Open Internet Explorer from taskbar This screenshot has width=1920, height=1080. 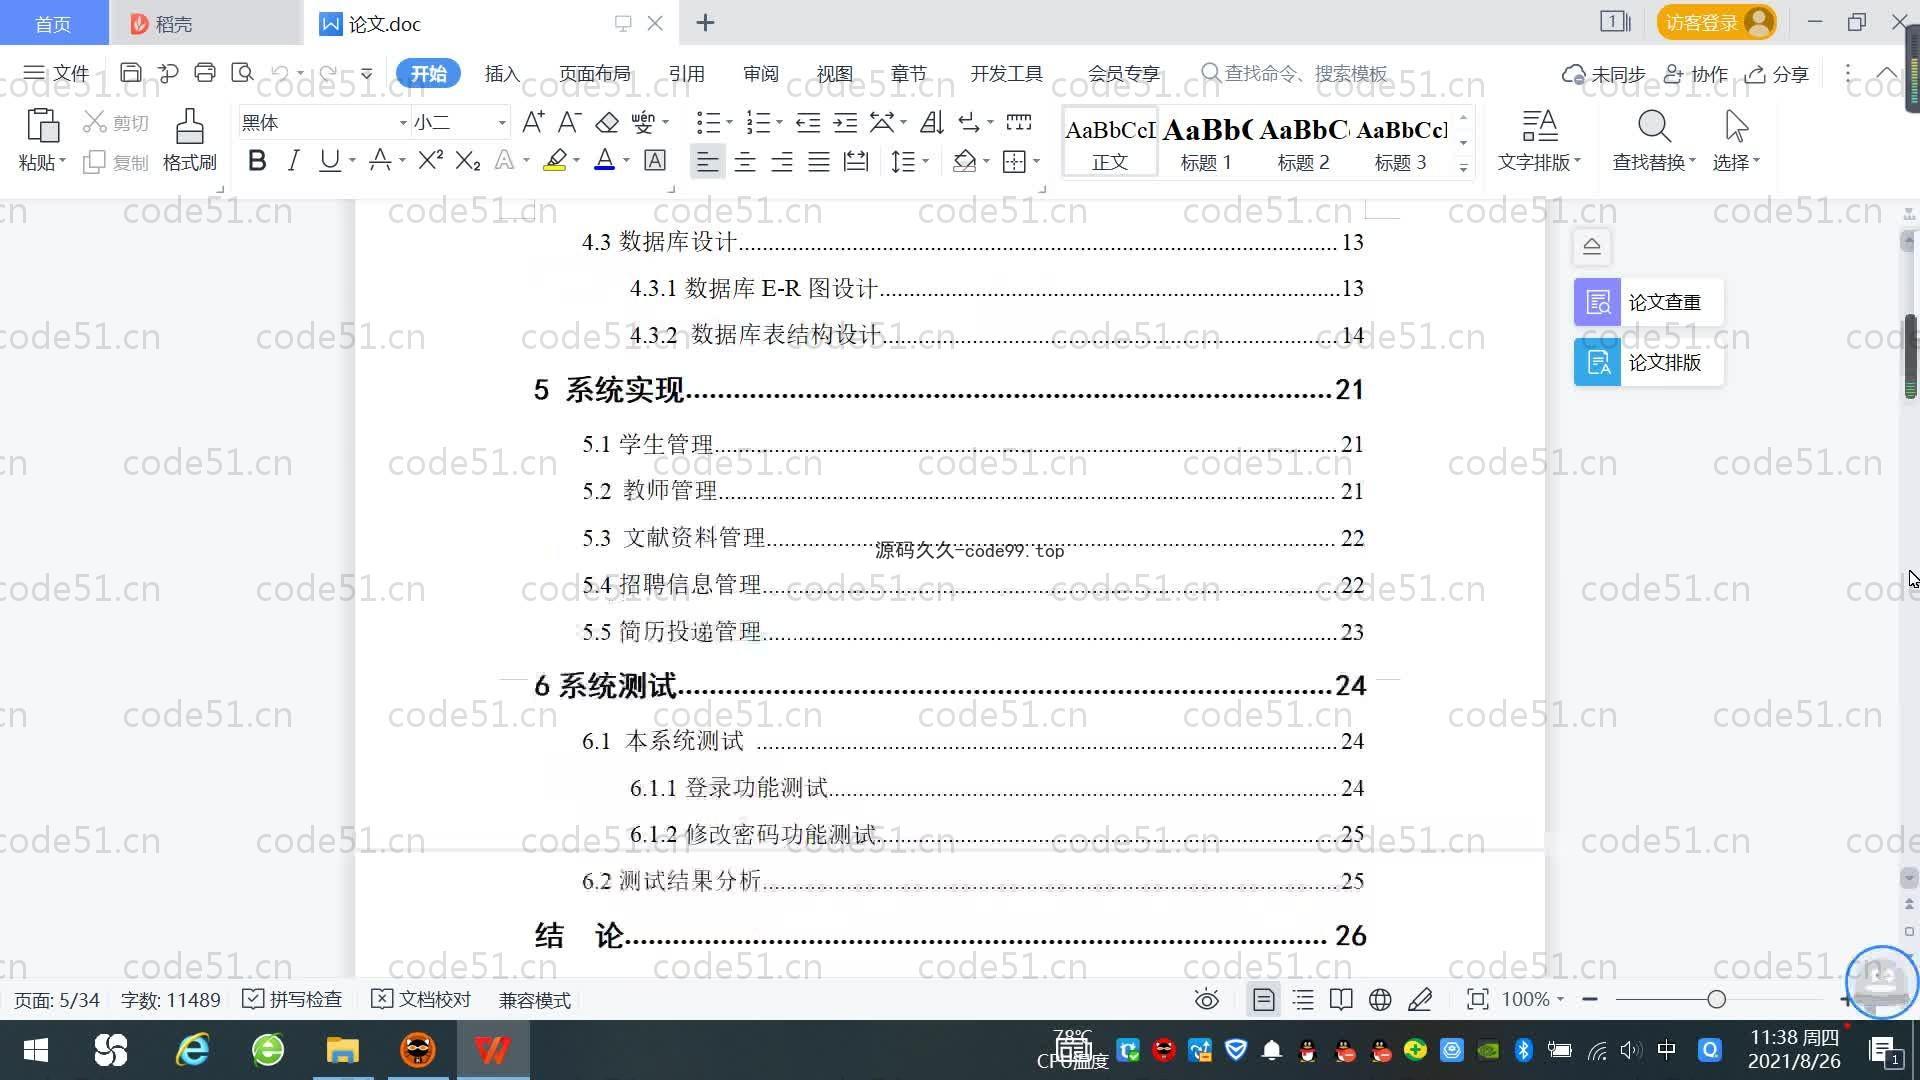click(x=192, y=1050)
